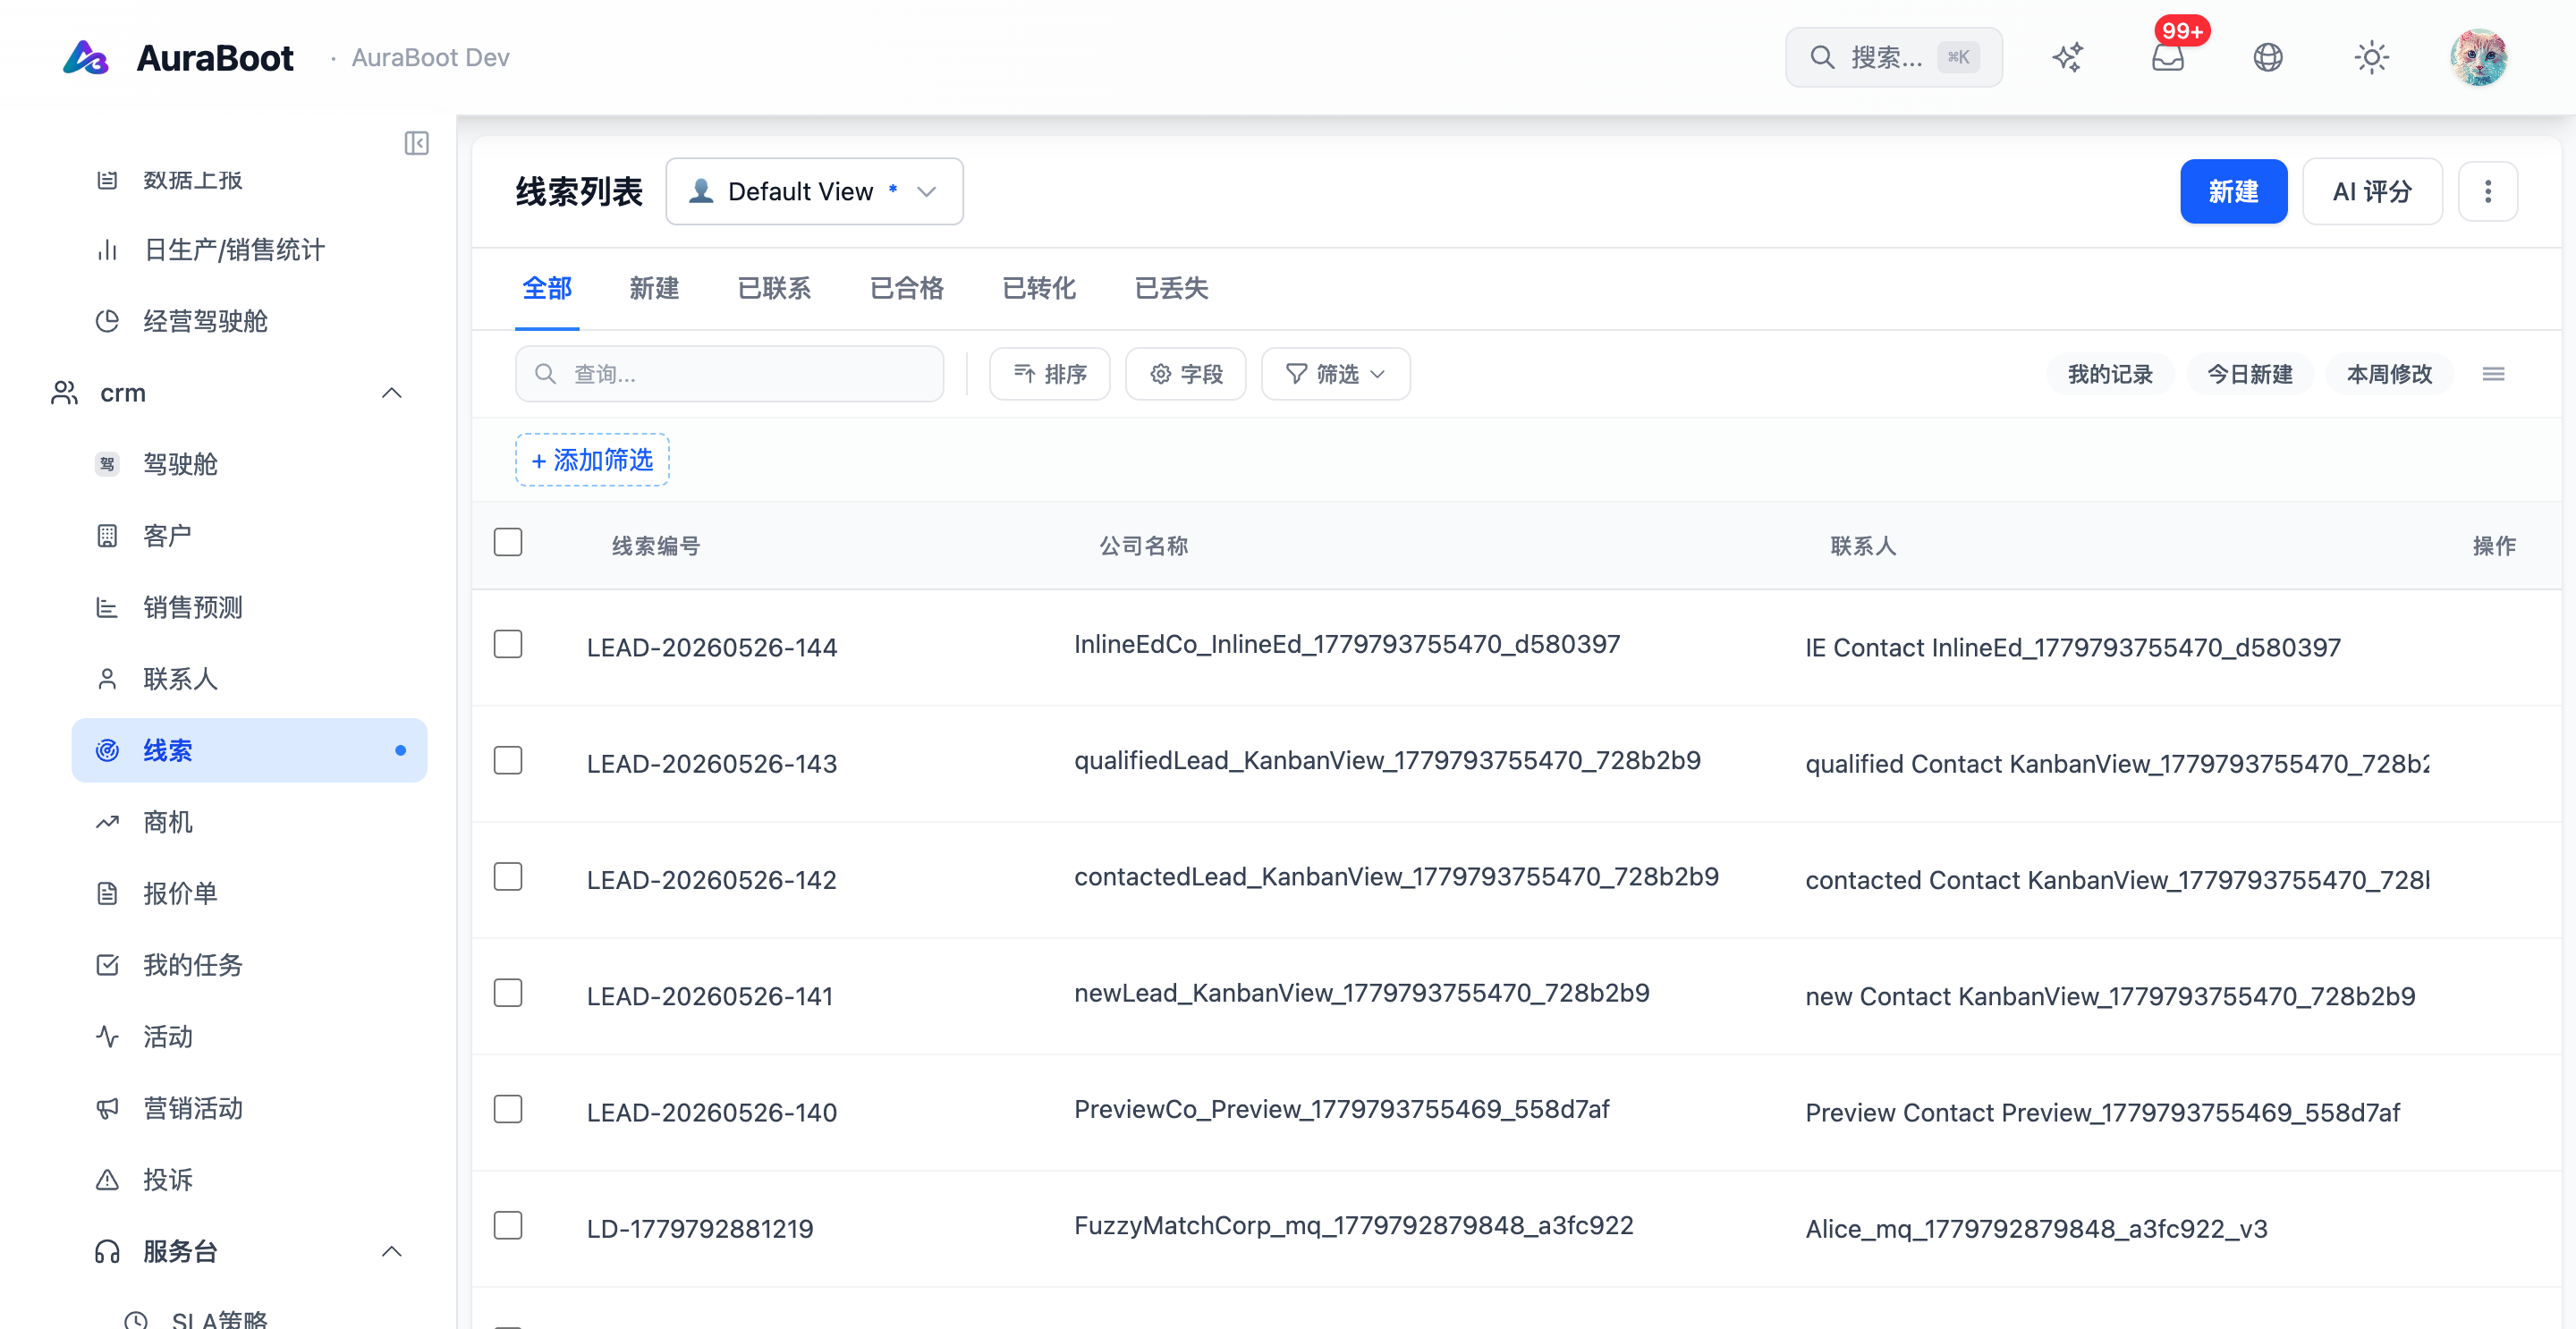Open 经营驾驶舱 in the sidebar
The height and width of the screenshot is (1329, 2576).
249,321
